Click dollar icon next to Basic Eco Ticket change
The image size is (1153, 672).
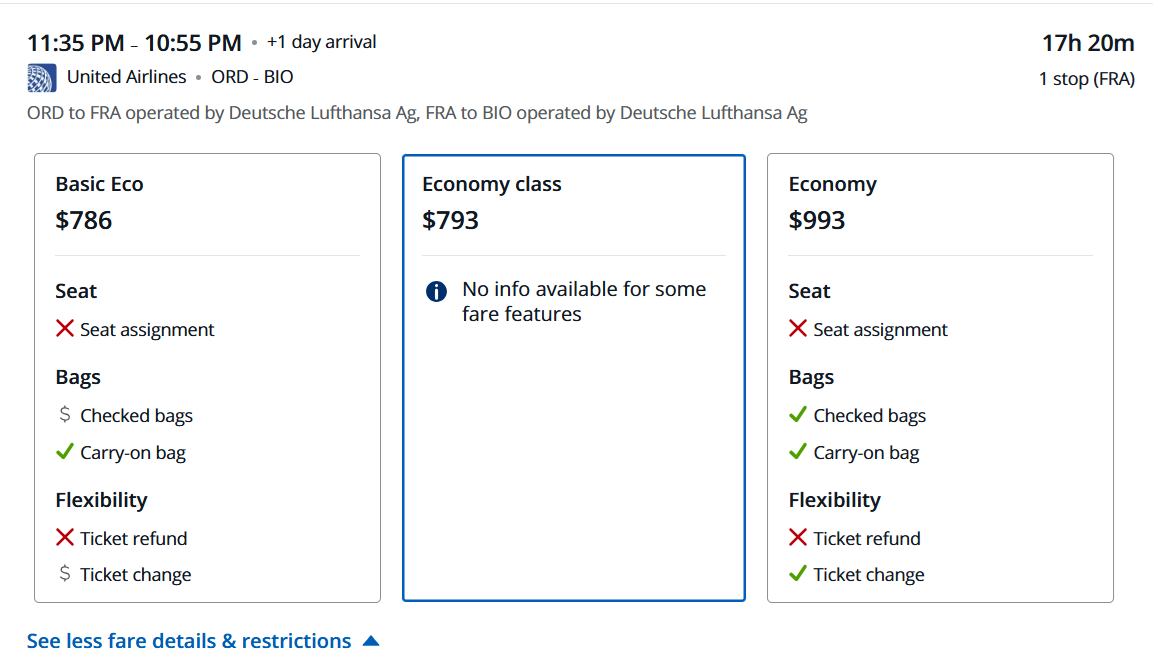65,574
